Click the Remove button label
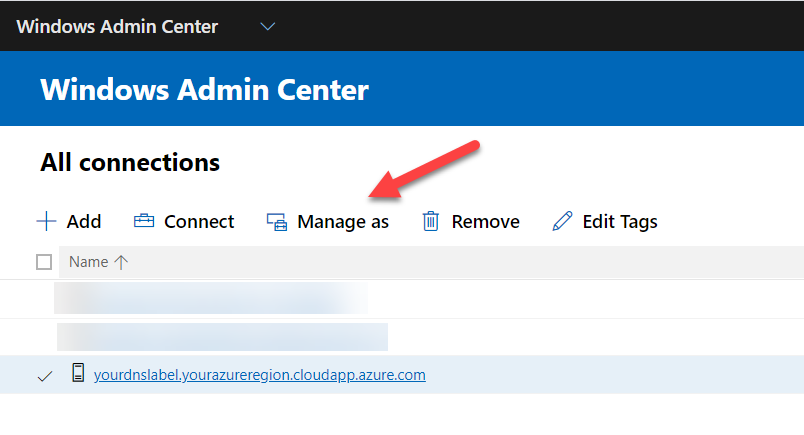The image size is (804, 435). coord(486,222)
